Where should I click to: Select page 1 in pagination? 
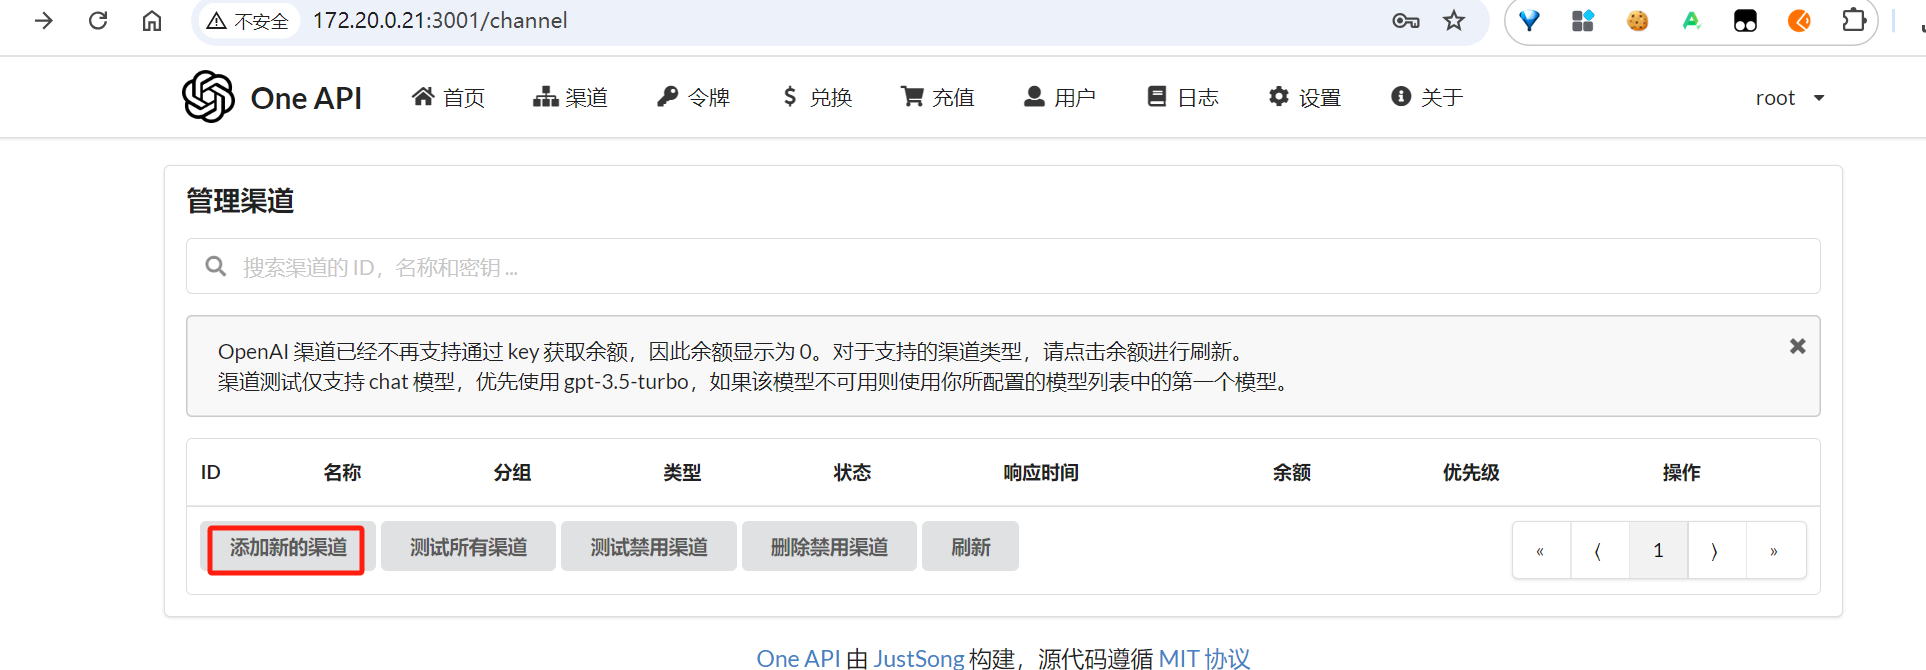pyautogui.click(x=1658, y=550)
